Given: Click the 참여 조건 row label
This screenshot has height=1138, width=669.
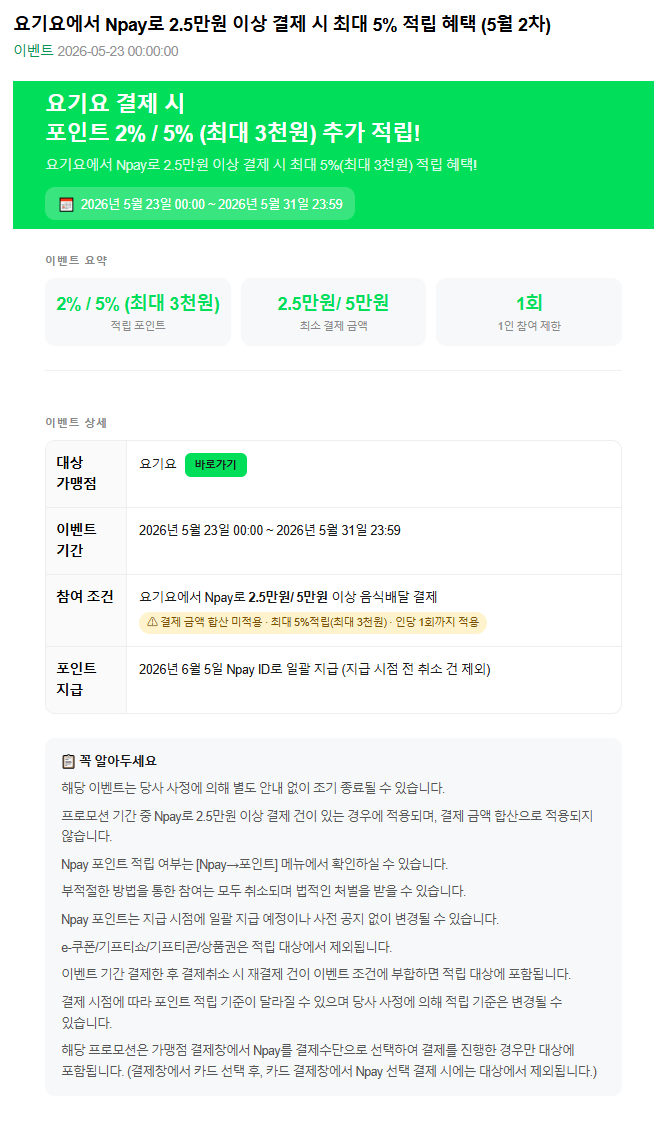Looking at the screenshot, I should pyautogui.click(x=85, y=597).
